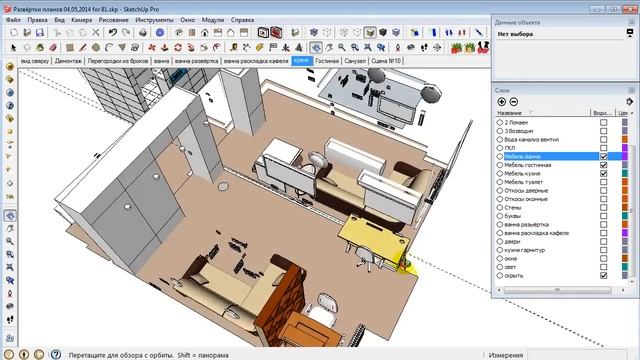This screenshot has width=640, height=360.
Task: Select the Push/Pull tool
Action: 165,48
